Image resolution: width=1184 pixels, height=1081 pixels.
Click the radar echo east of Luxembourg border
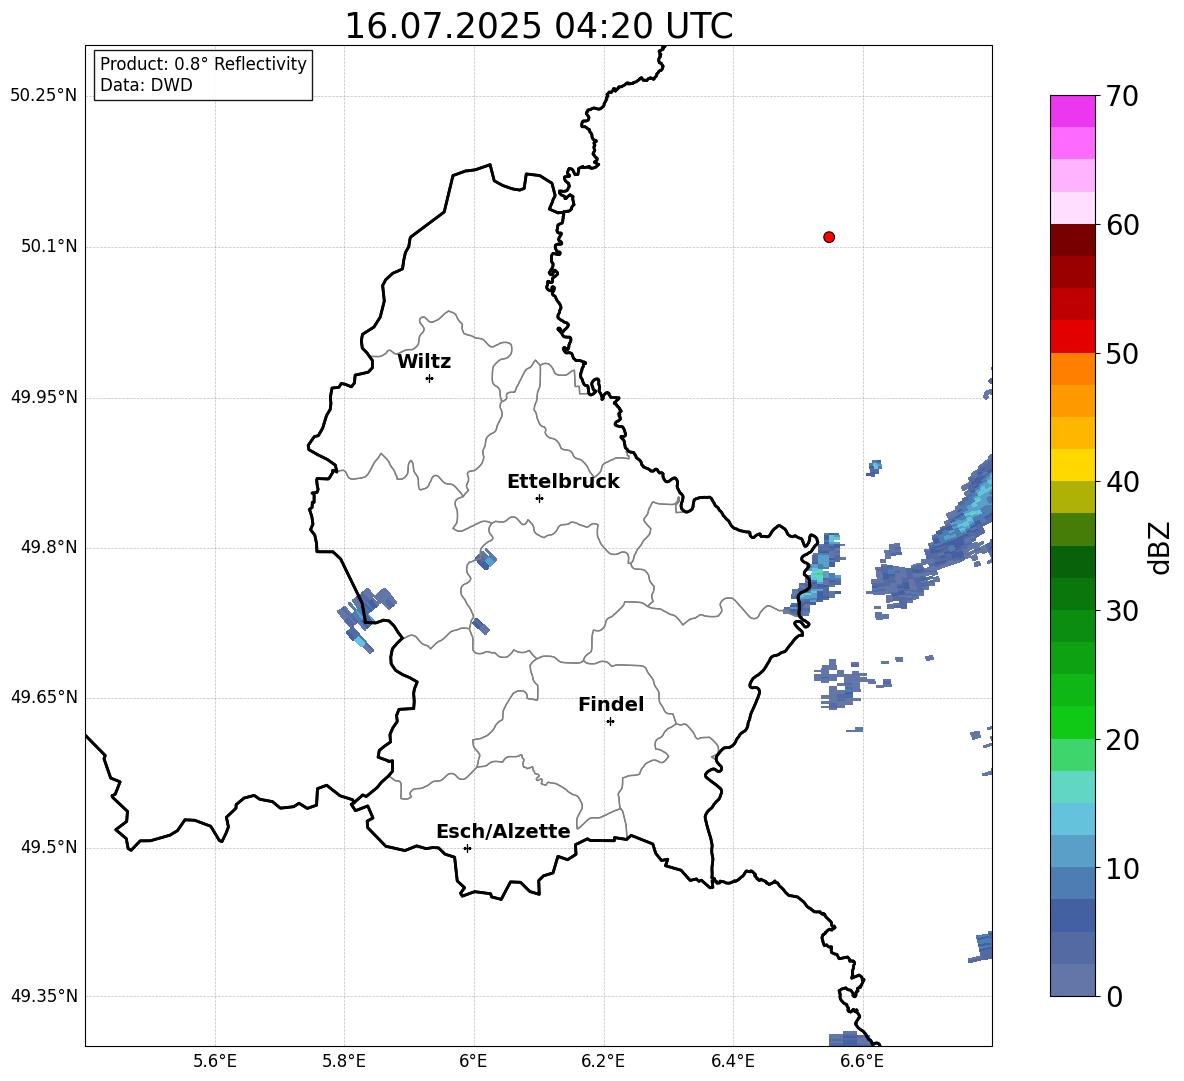817,575
